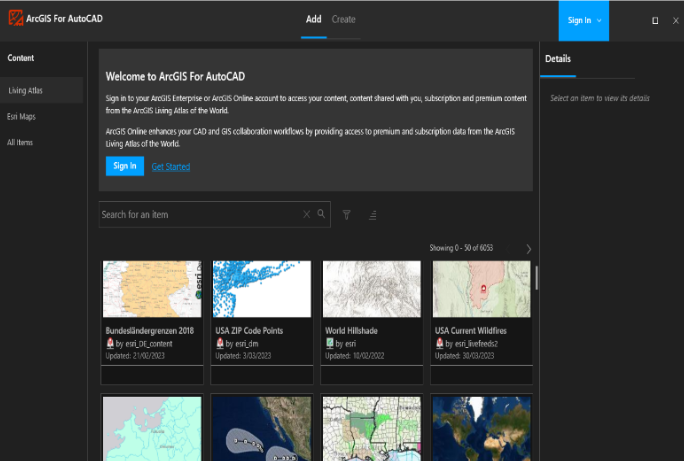
Task: Open Living Atlas content category
Action: tap(26, 91)
